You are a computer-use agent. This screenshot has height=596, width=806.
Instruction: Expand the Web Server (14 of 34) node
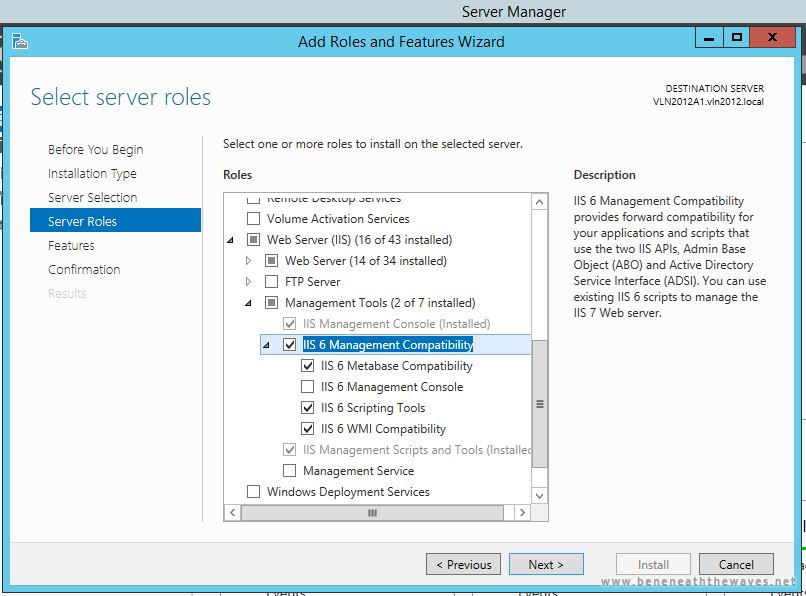click(x=248, y=261)
